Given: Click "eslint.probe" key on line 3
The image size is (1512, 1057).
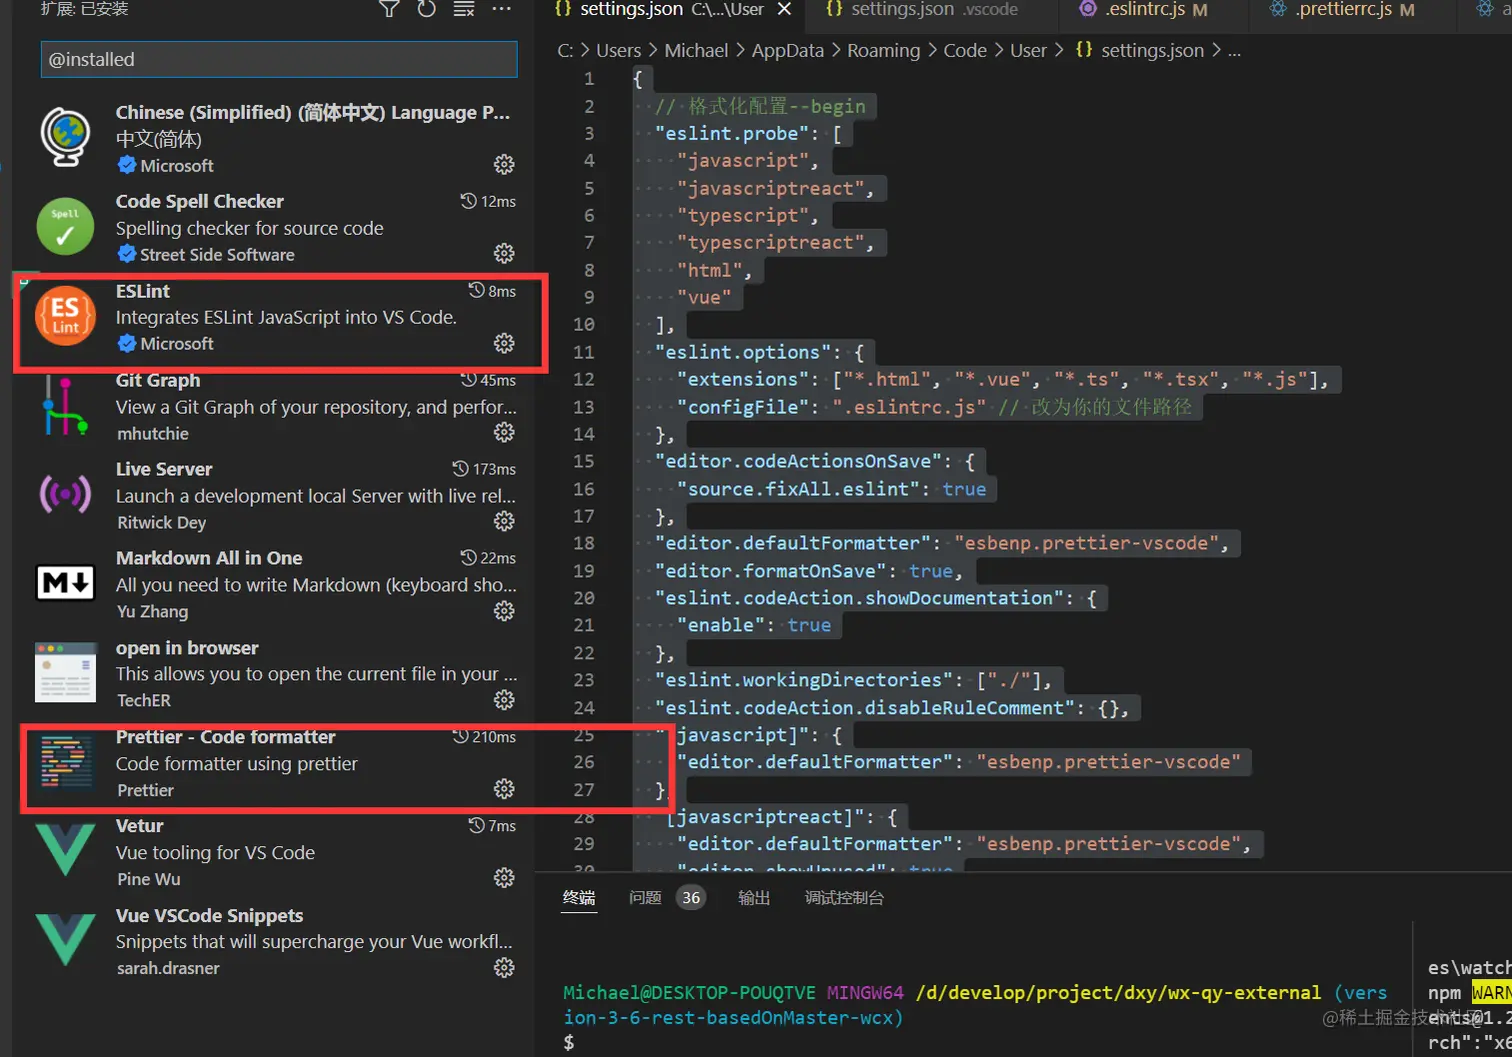Looking at the screenshot, I should [732, 134].
